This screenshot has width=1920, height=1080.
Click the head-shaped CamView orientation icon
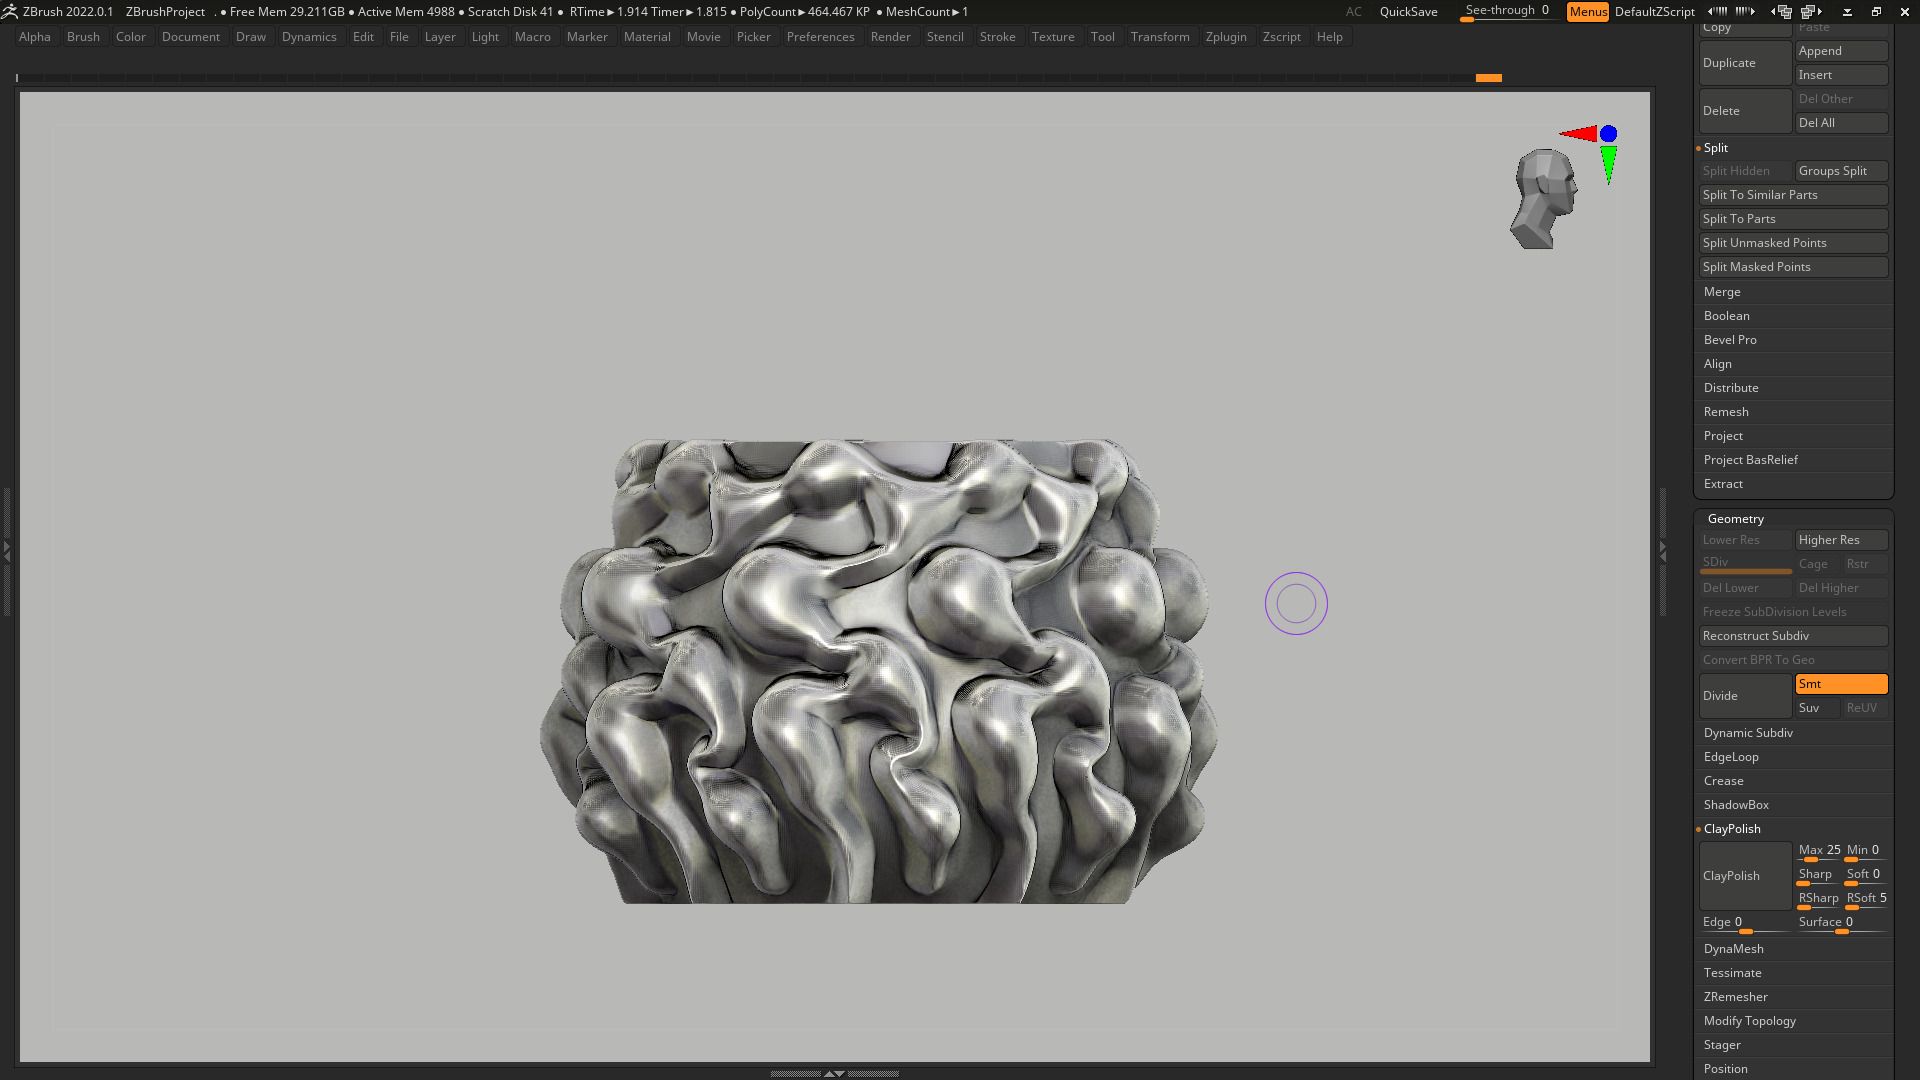coord(1544,199)
